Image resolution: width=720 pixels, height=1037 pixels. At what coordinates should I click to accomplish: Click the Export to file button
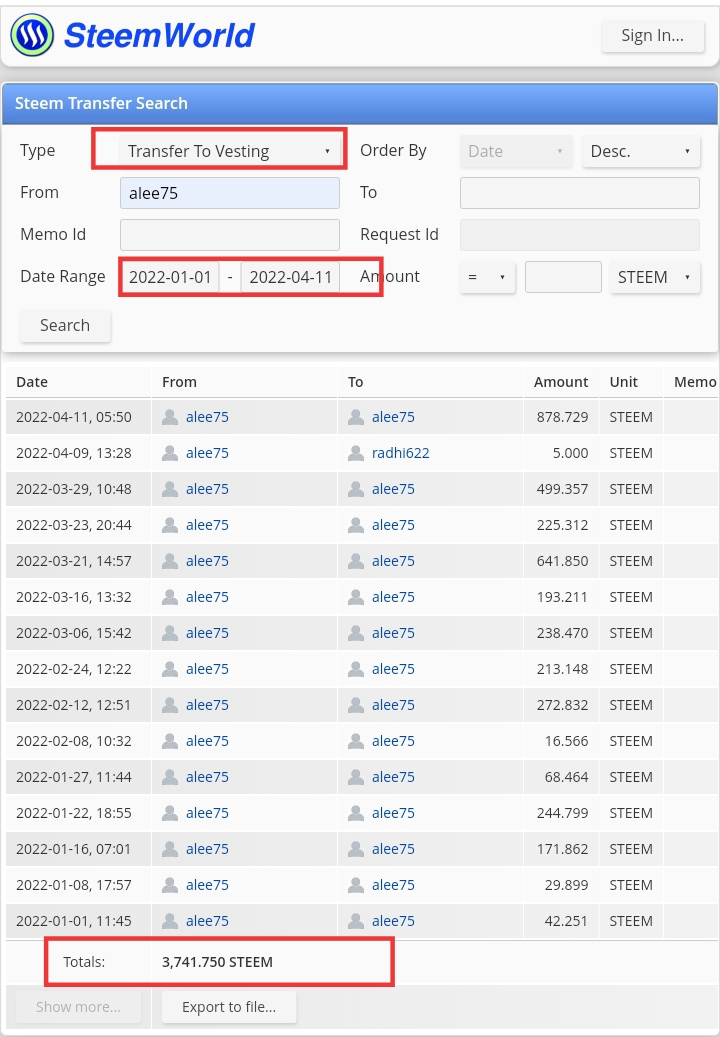tap(229, 1007)
